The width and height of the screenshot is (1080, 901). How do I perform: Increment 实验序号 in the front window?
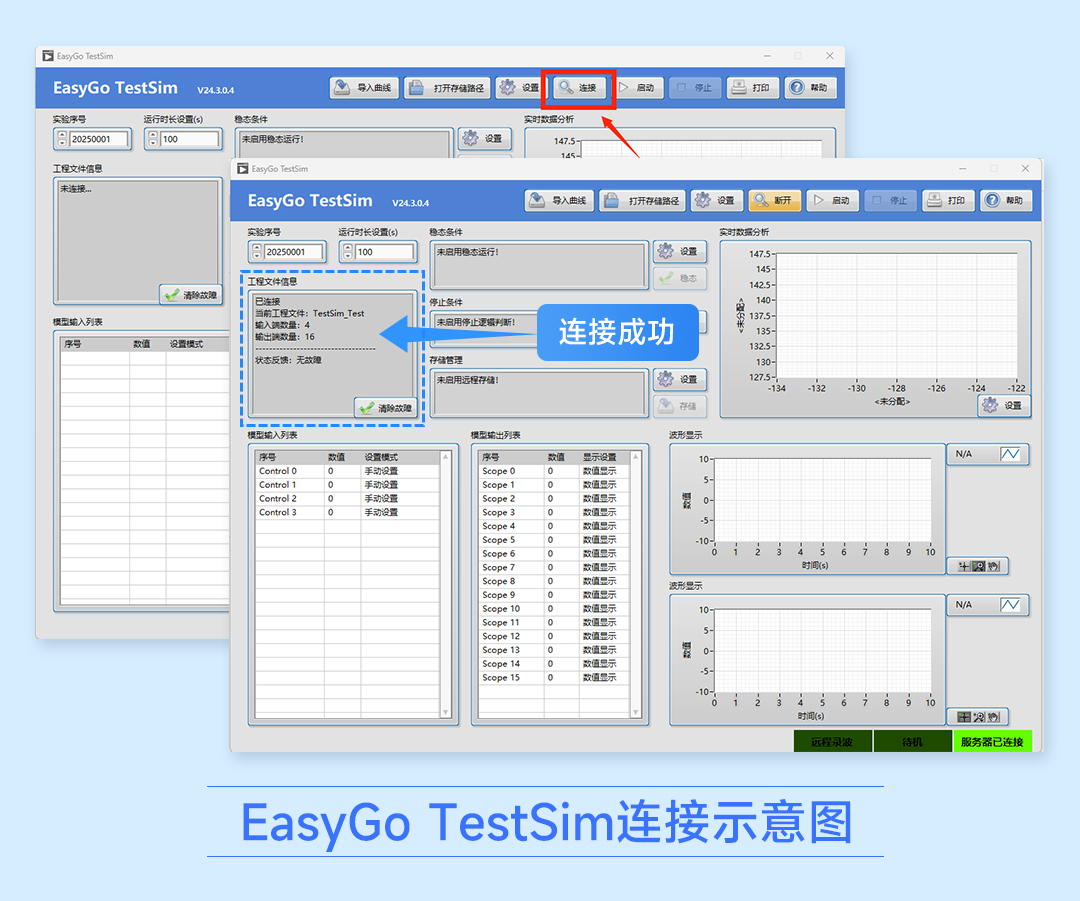tap(257, 248)
